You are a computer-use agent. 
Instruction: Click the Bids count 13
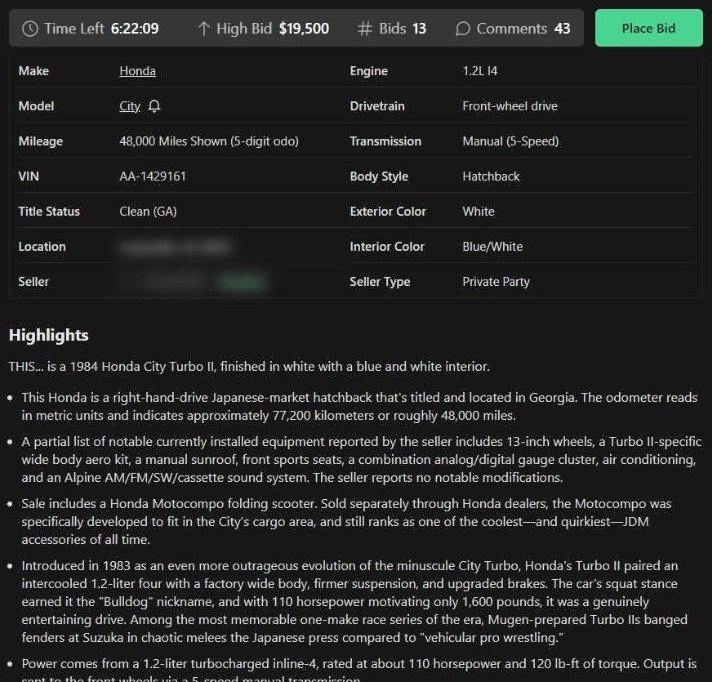(419, 29)
